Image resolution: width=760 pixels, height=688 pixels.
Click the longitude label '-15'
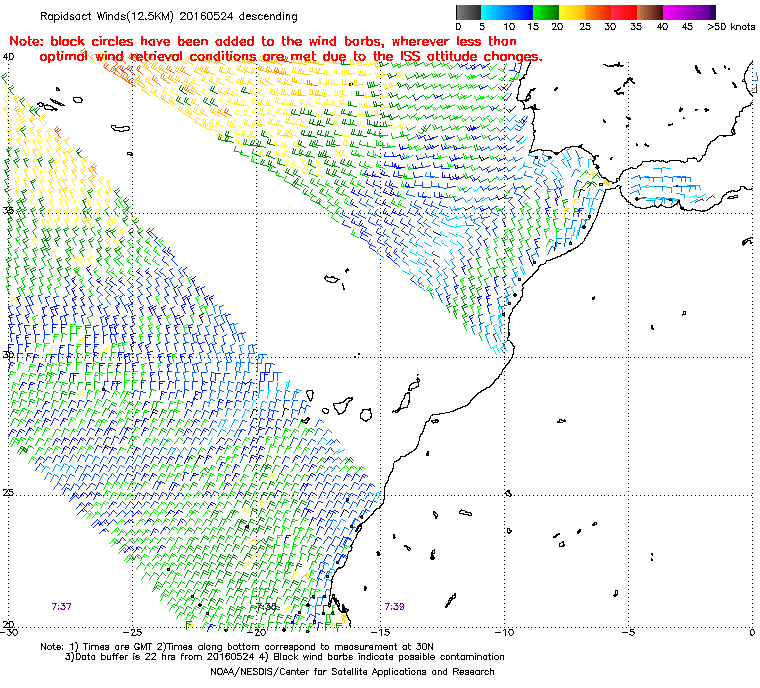(381, 632)
